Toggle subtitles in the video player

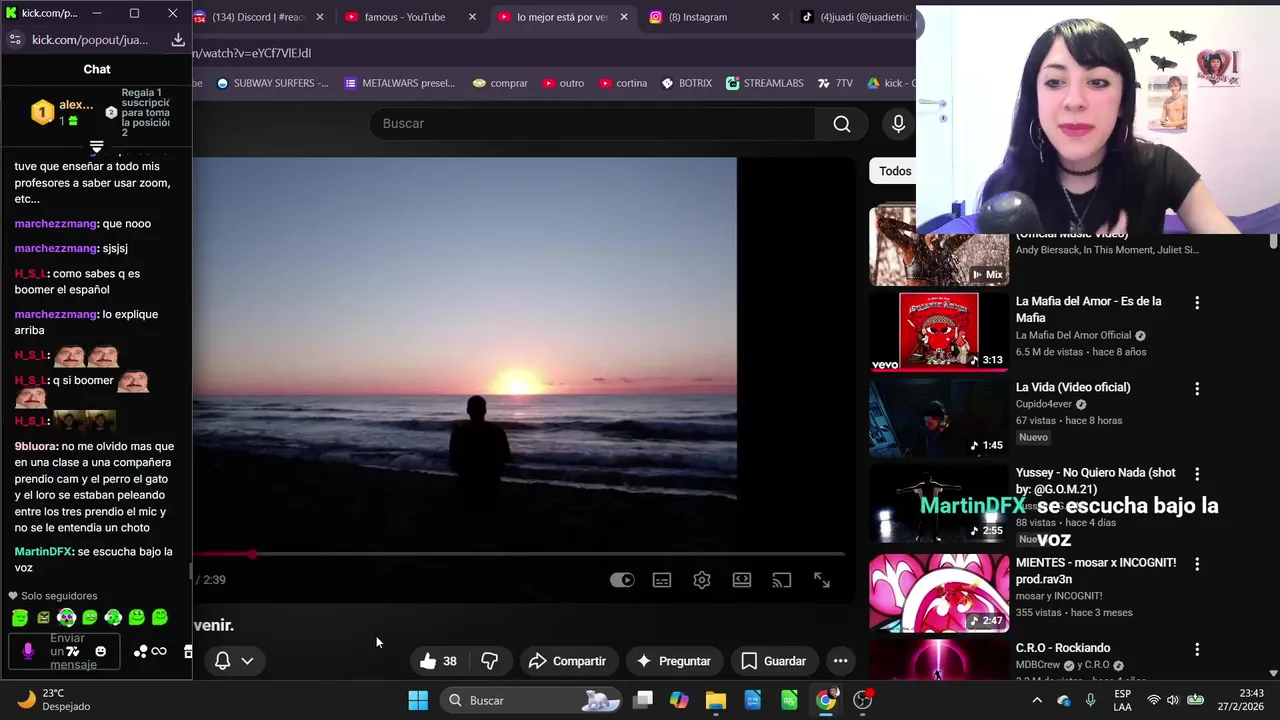pyautogui.click(x=662, y=580)
